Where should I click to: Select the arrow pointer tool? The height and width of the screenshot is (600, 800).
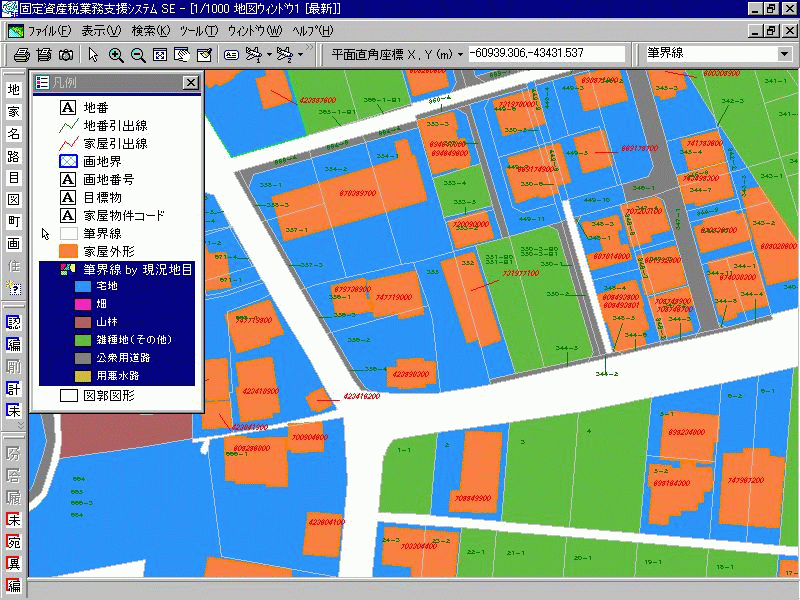pyautogui.click(x=92, y=54)
